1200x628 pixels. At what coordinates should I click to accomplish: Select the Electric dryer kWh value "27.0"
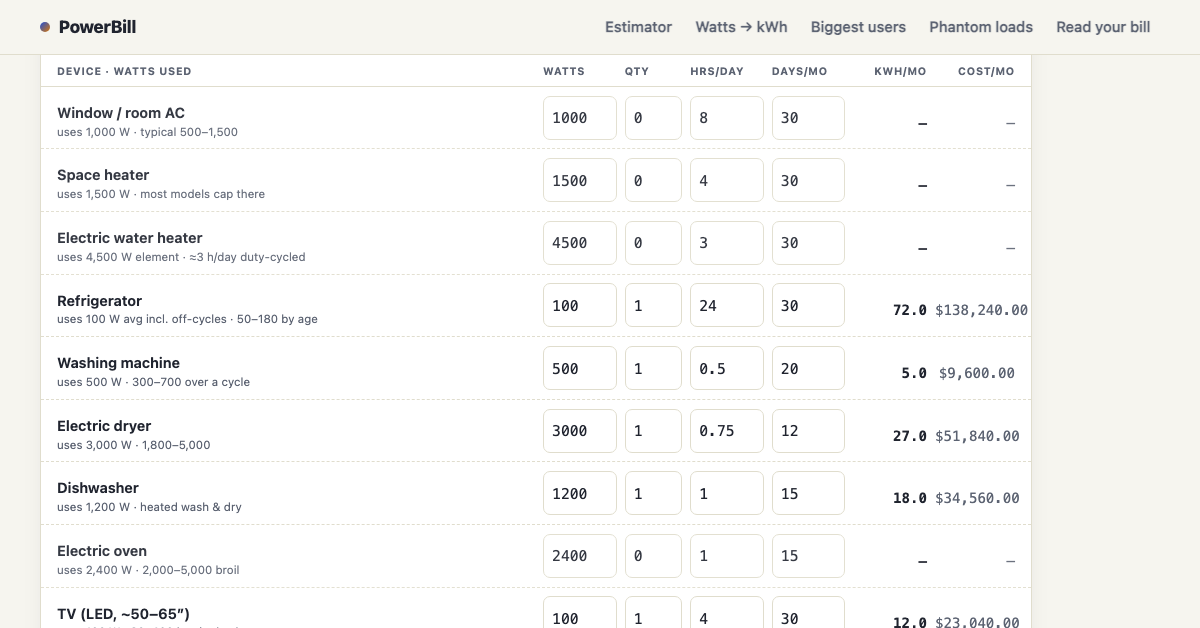(x=910, y=436)
